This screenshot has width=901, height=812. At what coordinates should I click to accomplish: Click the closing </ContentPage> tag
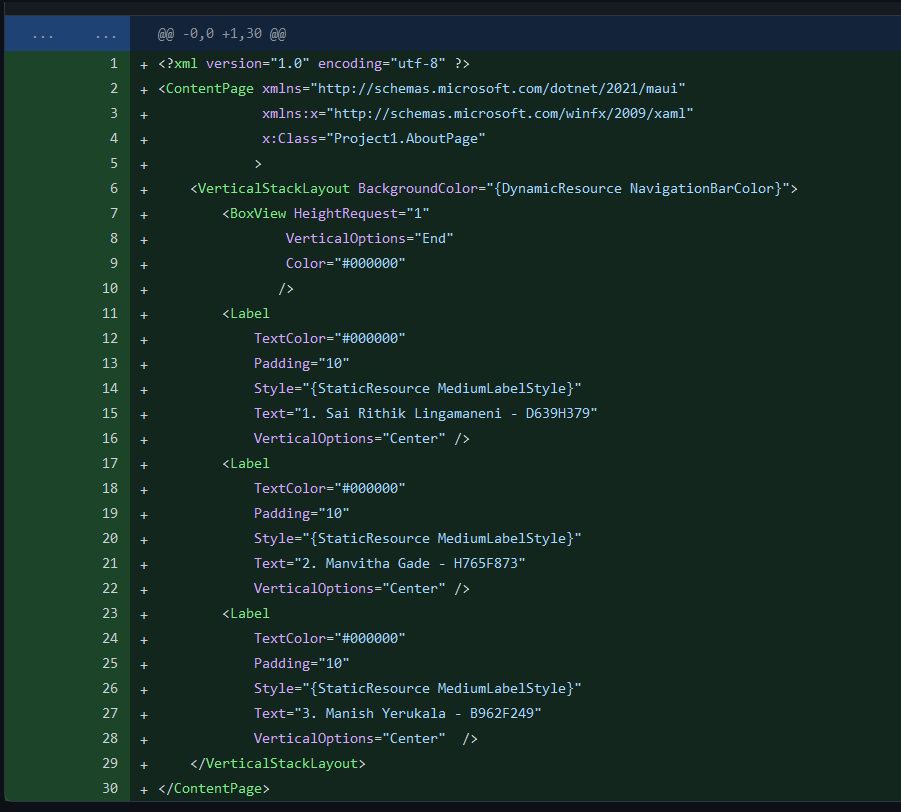[x=214, y=788]
